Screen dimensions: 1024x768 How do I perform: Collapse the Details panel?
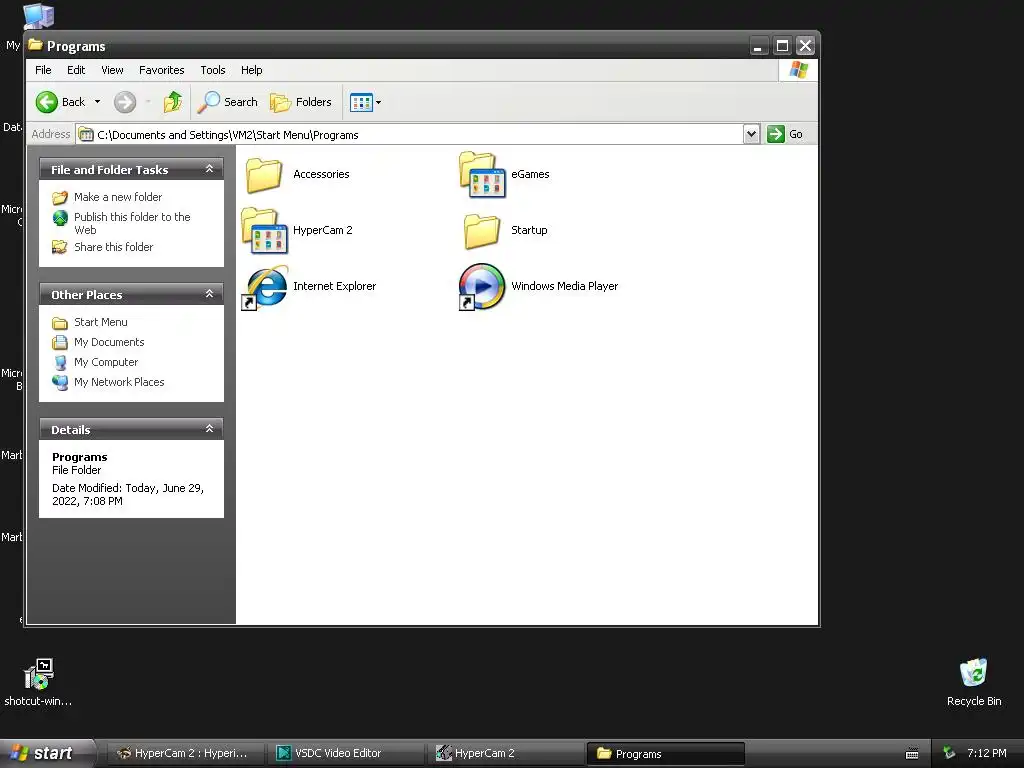[x=209, y=429]
